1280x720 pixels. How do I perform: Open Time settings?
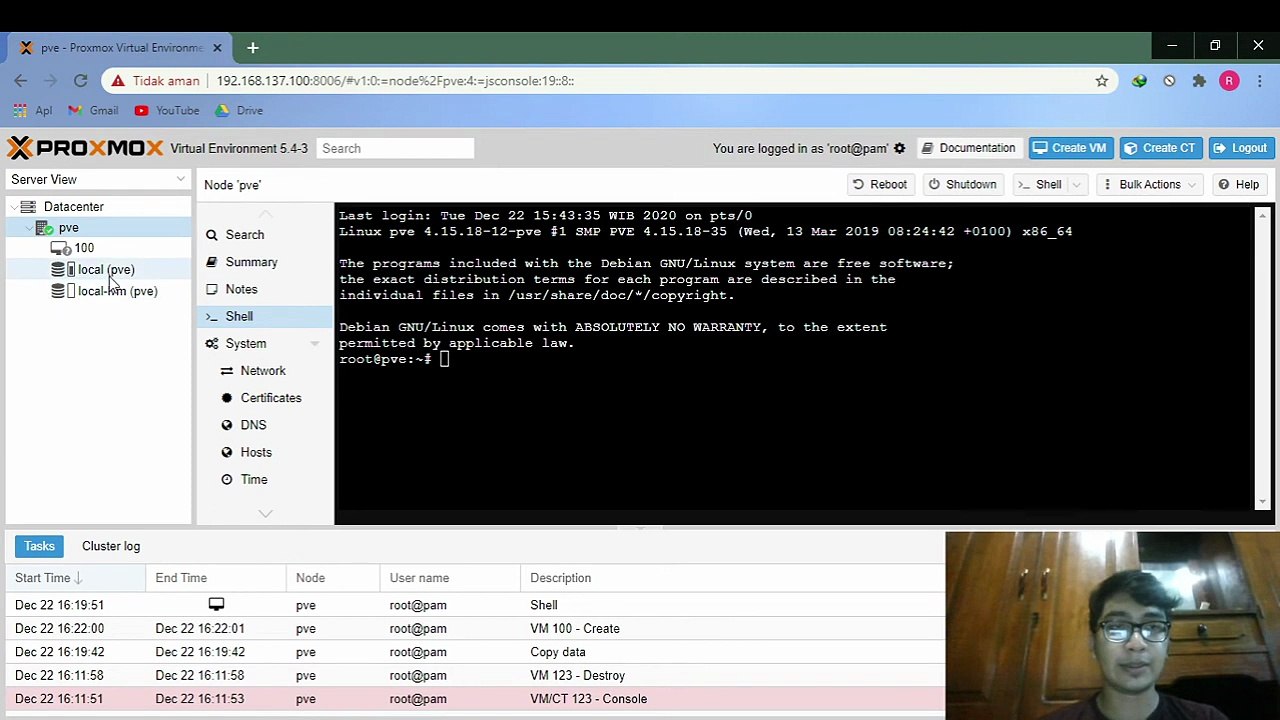pyautogui.click(x=254, y=479)
